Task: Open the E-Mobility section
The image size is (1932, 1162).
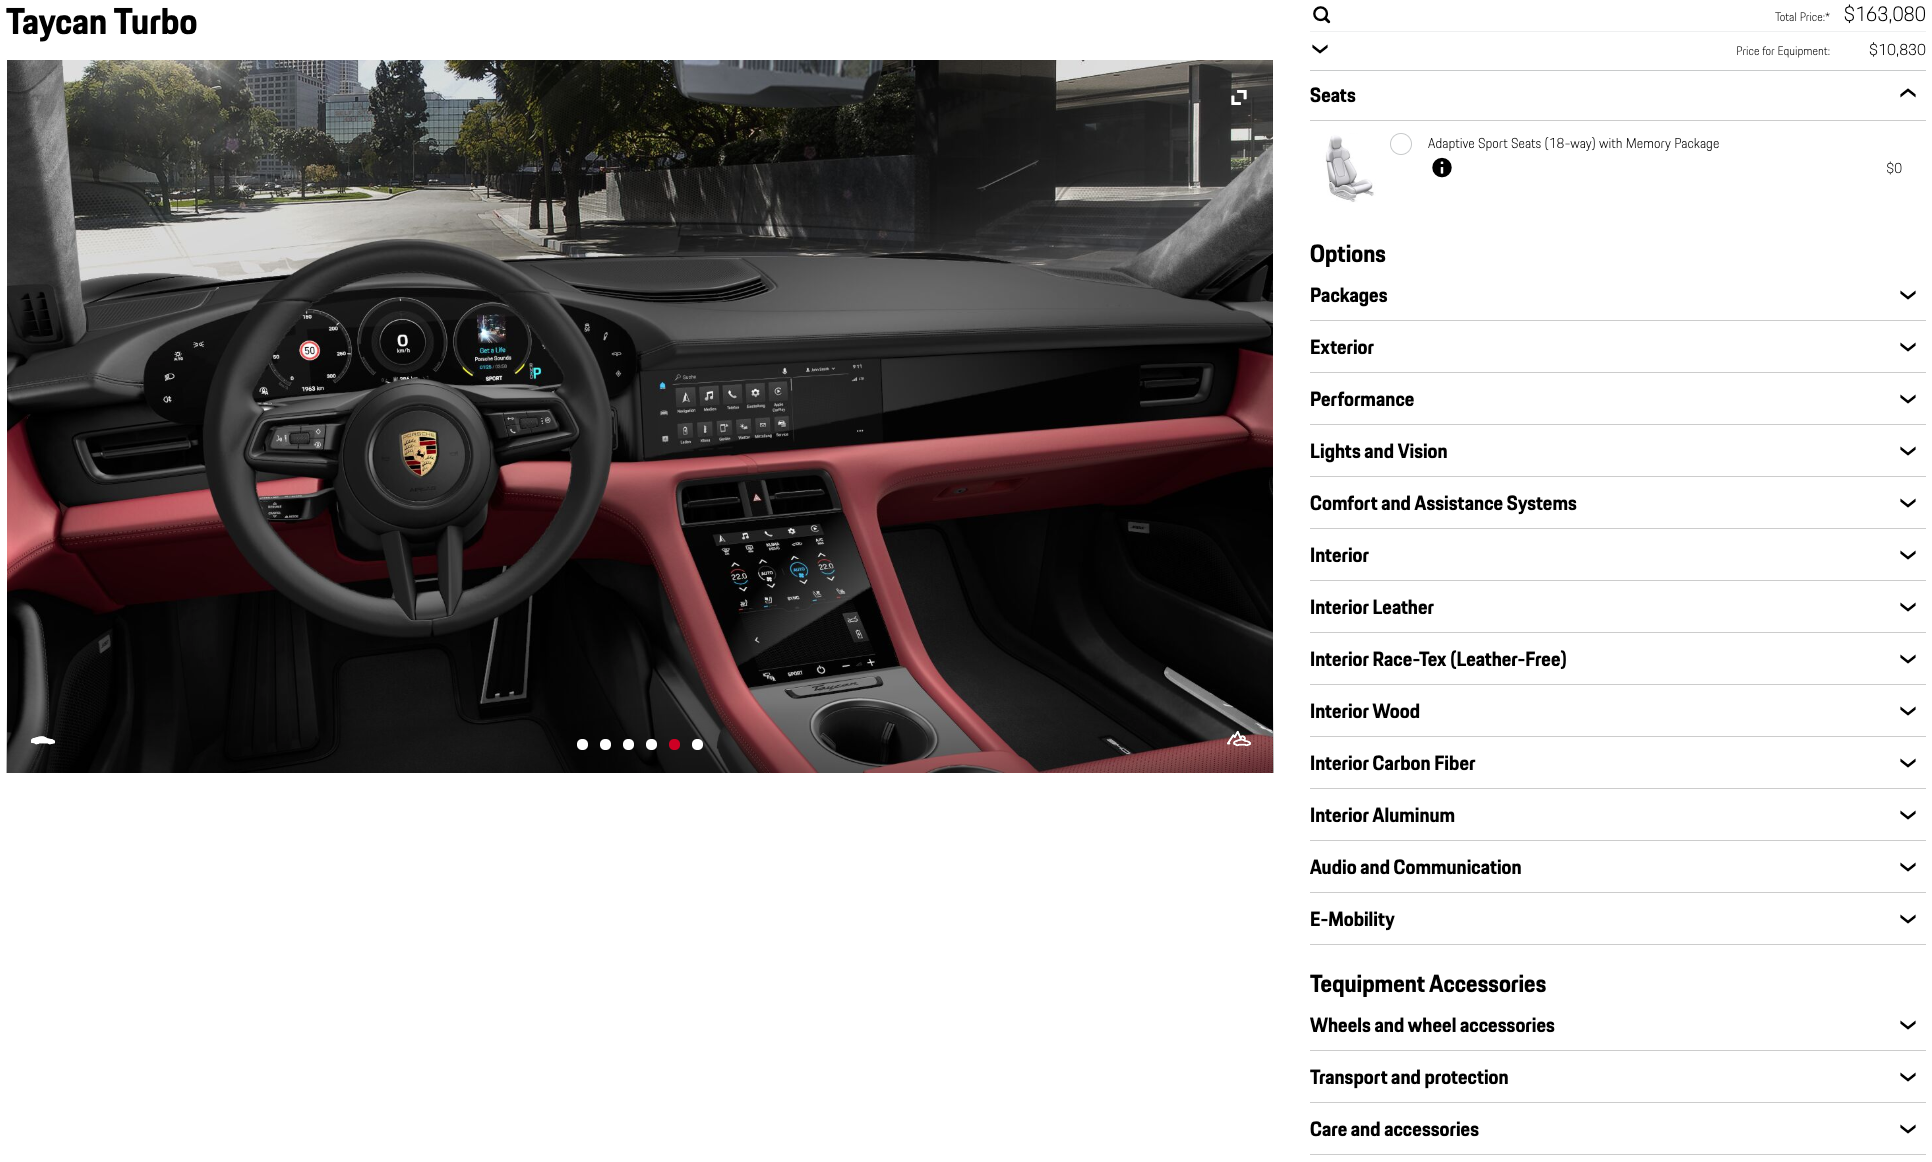Action: (1907, 919)
